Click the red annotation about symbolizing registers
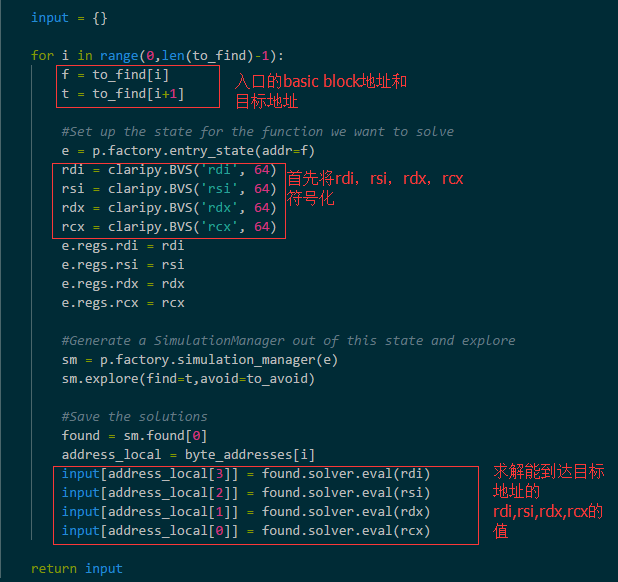The width and height of the screenshot is (618, 582). tap(375, 189)
